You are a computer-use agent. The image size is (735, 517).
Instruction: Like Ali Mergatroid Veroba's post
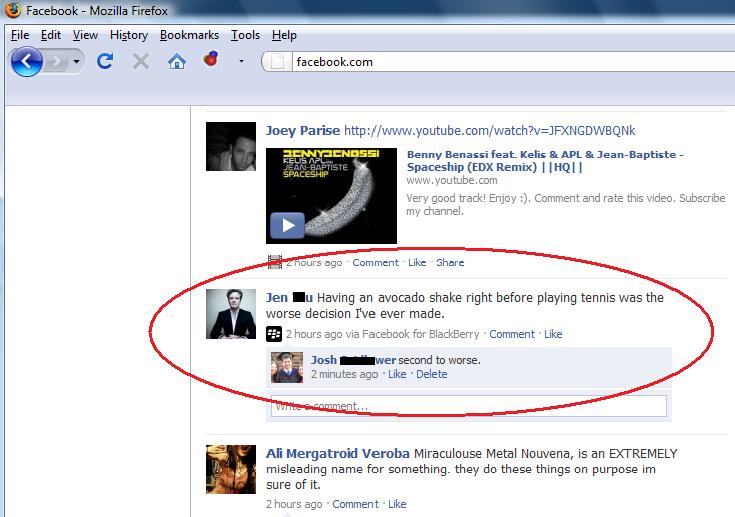pos(397,504)
